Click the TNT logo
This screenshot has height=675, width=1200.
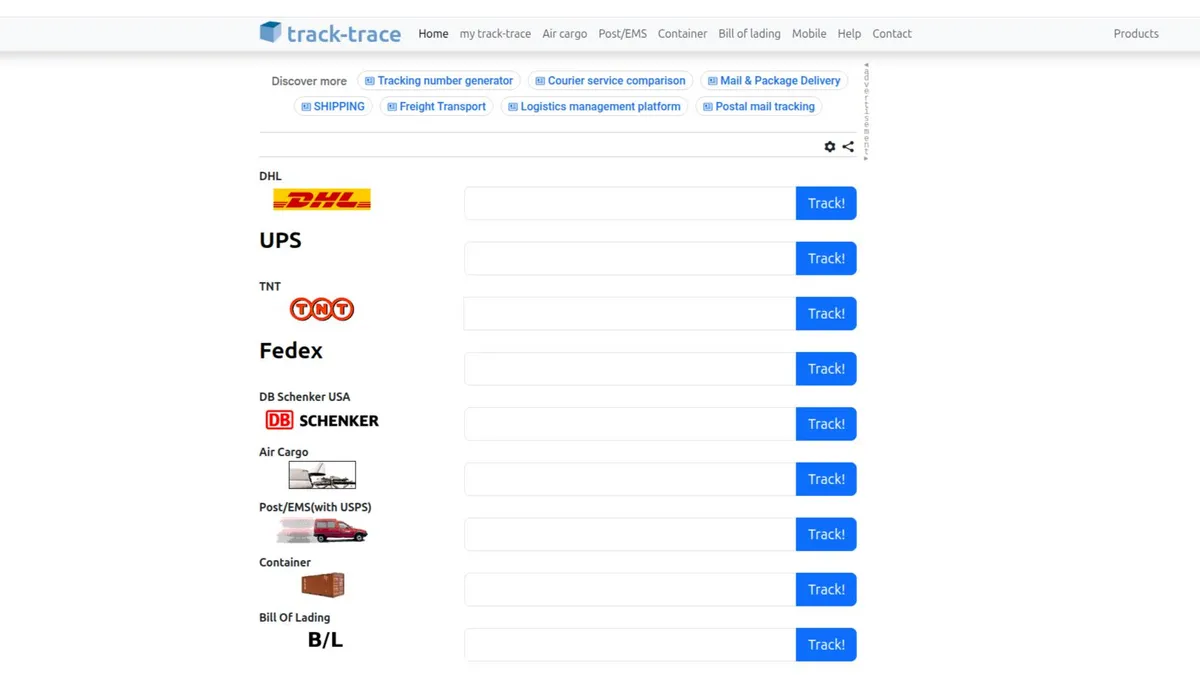click(x=322, y=310)
